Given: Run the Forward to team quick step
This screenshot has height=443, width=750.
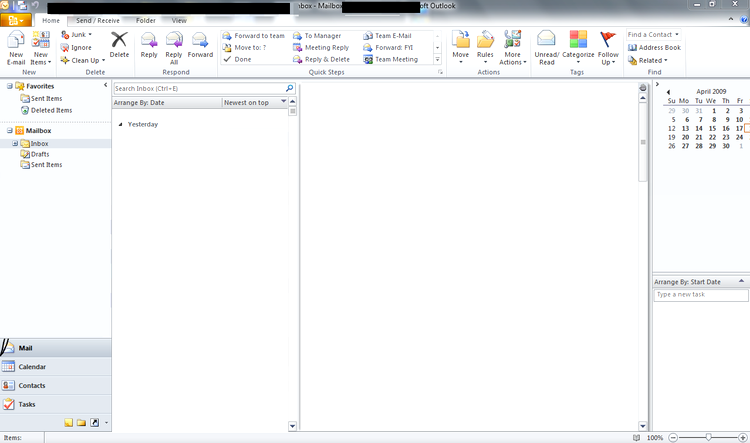Looking at the screenshot, I should click(x=254, y=35).
